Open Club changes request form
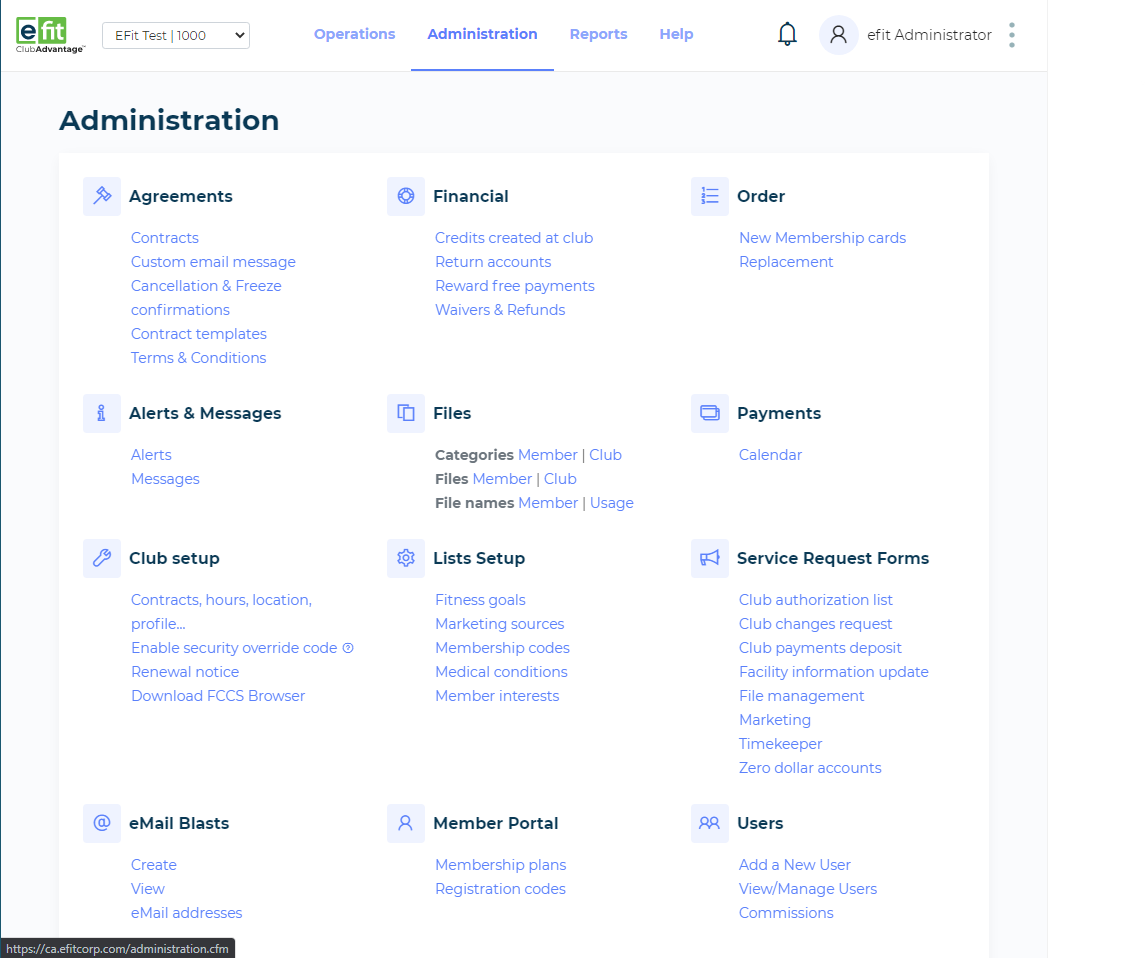 tap(816, 624)
